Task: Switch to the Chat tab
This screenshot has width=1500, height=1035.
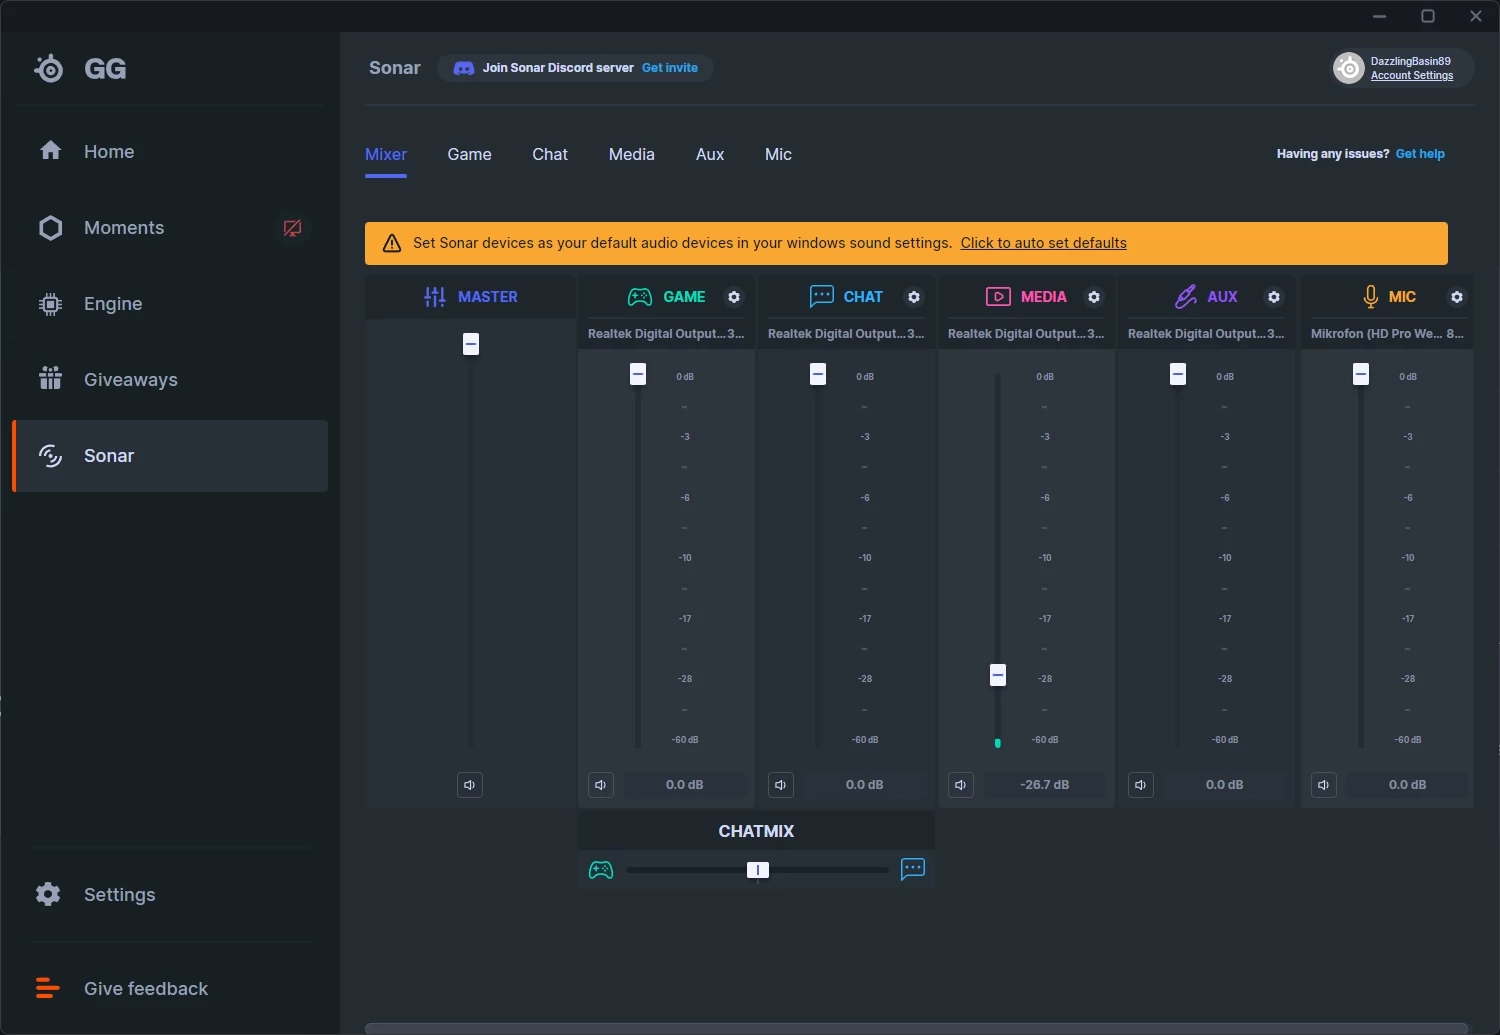Action: (550, 155)
